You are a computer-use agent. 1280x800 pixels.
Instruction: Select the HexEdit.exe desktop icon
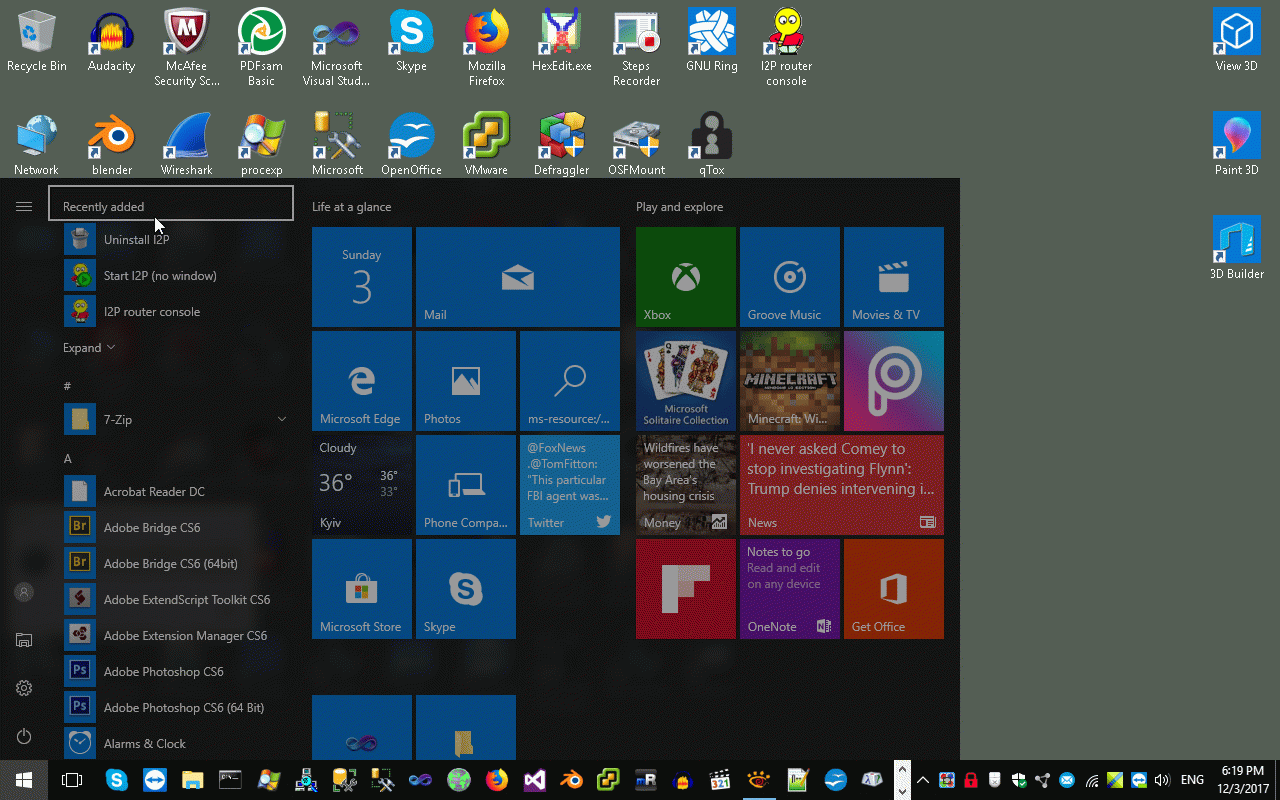[561, 41]
